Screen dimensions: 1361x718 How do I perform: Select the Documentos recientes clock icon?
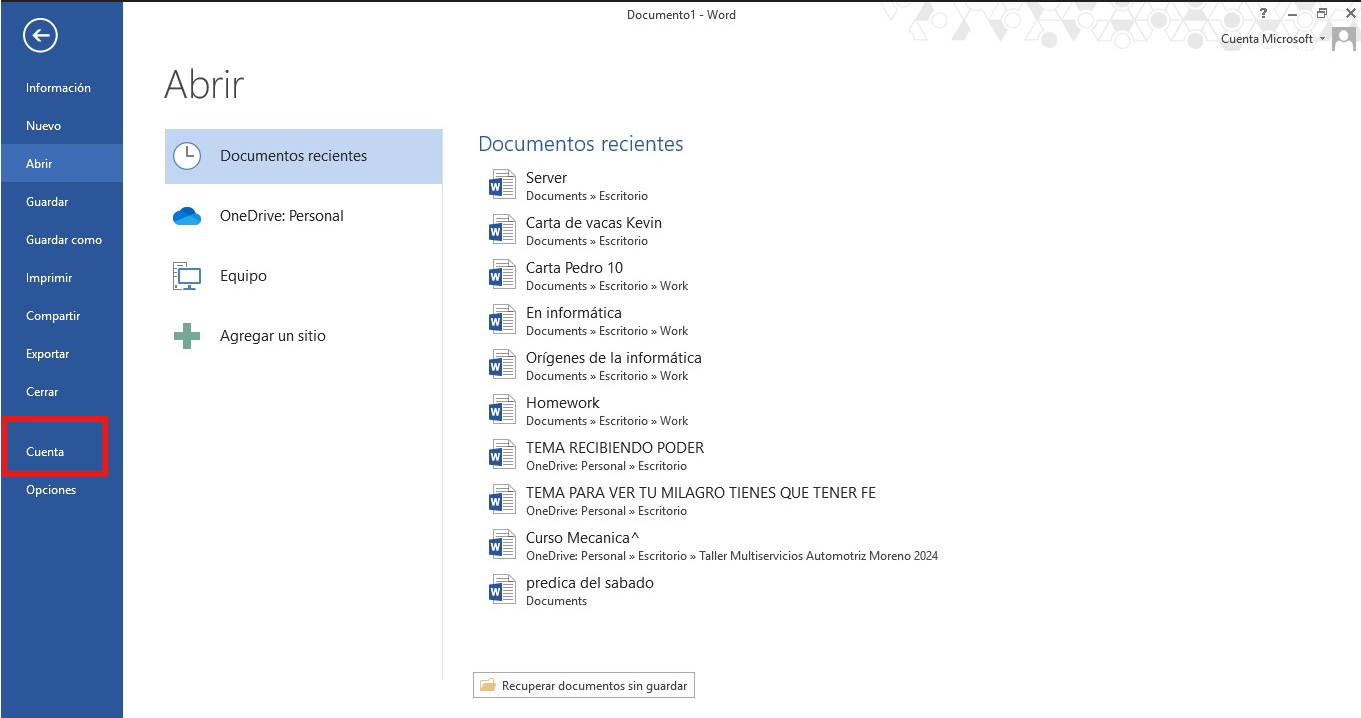pos(187,156)
